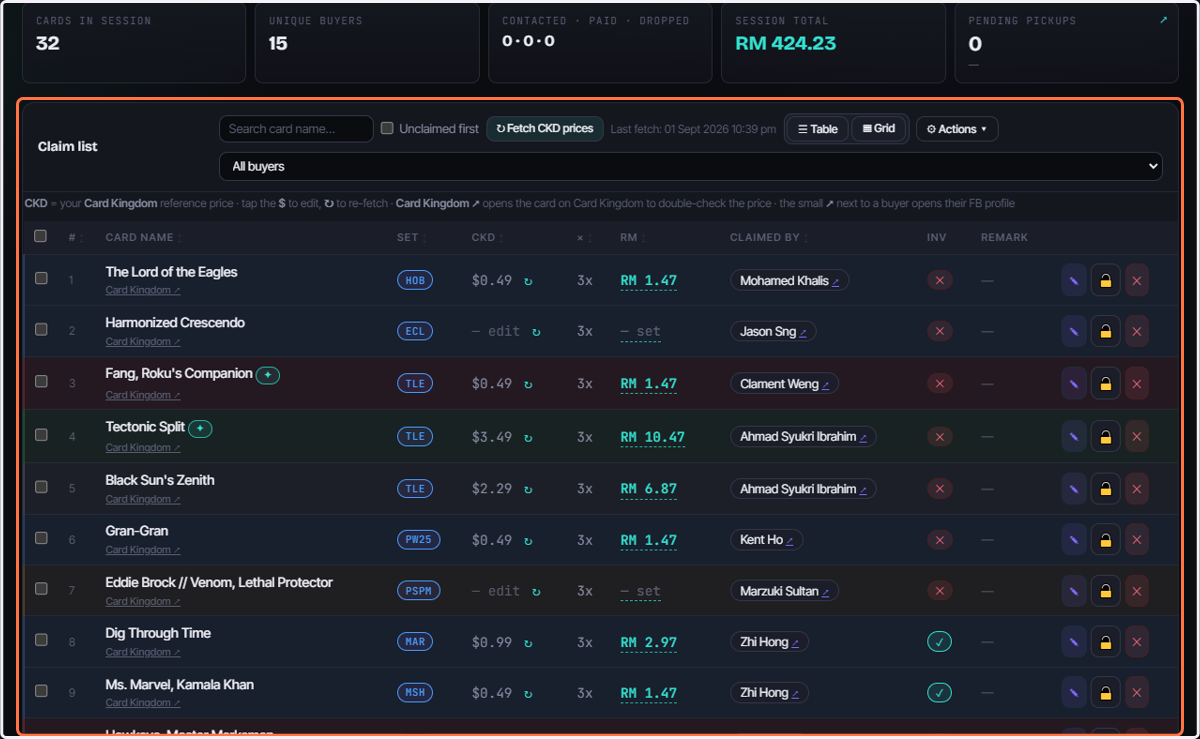This screenshot has height=739, width=1200.
Task: Open the Pending Pickups expand arrow
Action: click(x=1163, y=20)
